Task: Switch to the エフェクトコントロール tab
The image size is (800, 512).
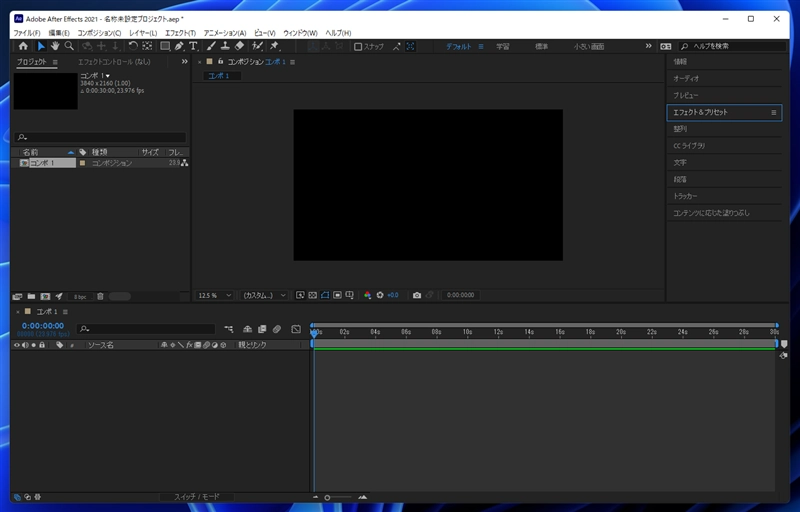Action: [x=114, y=62]
